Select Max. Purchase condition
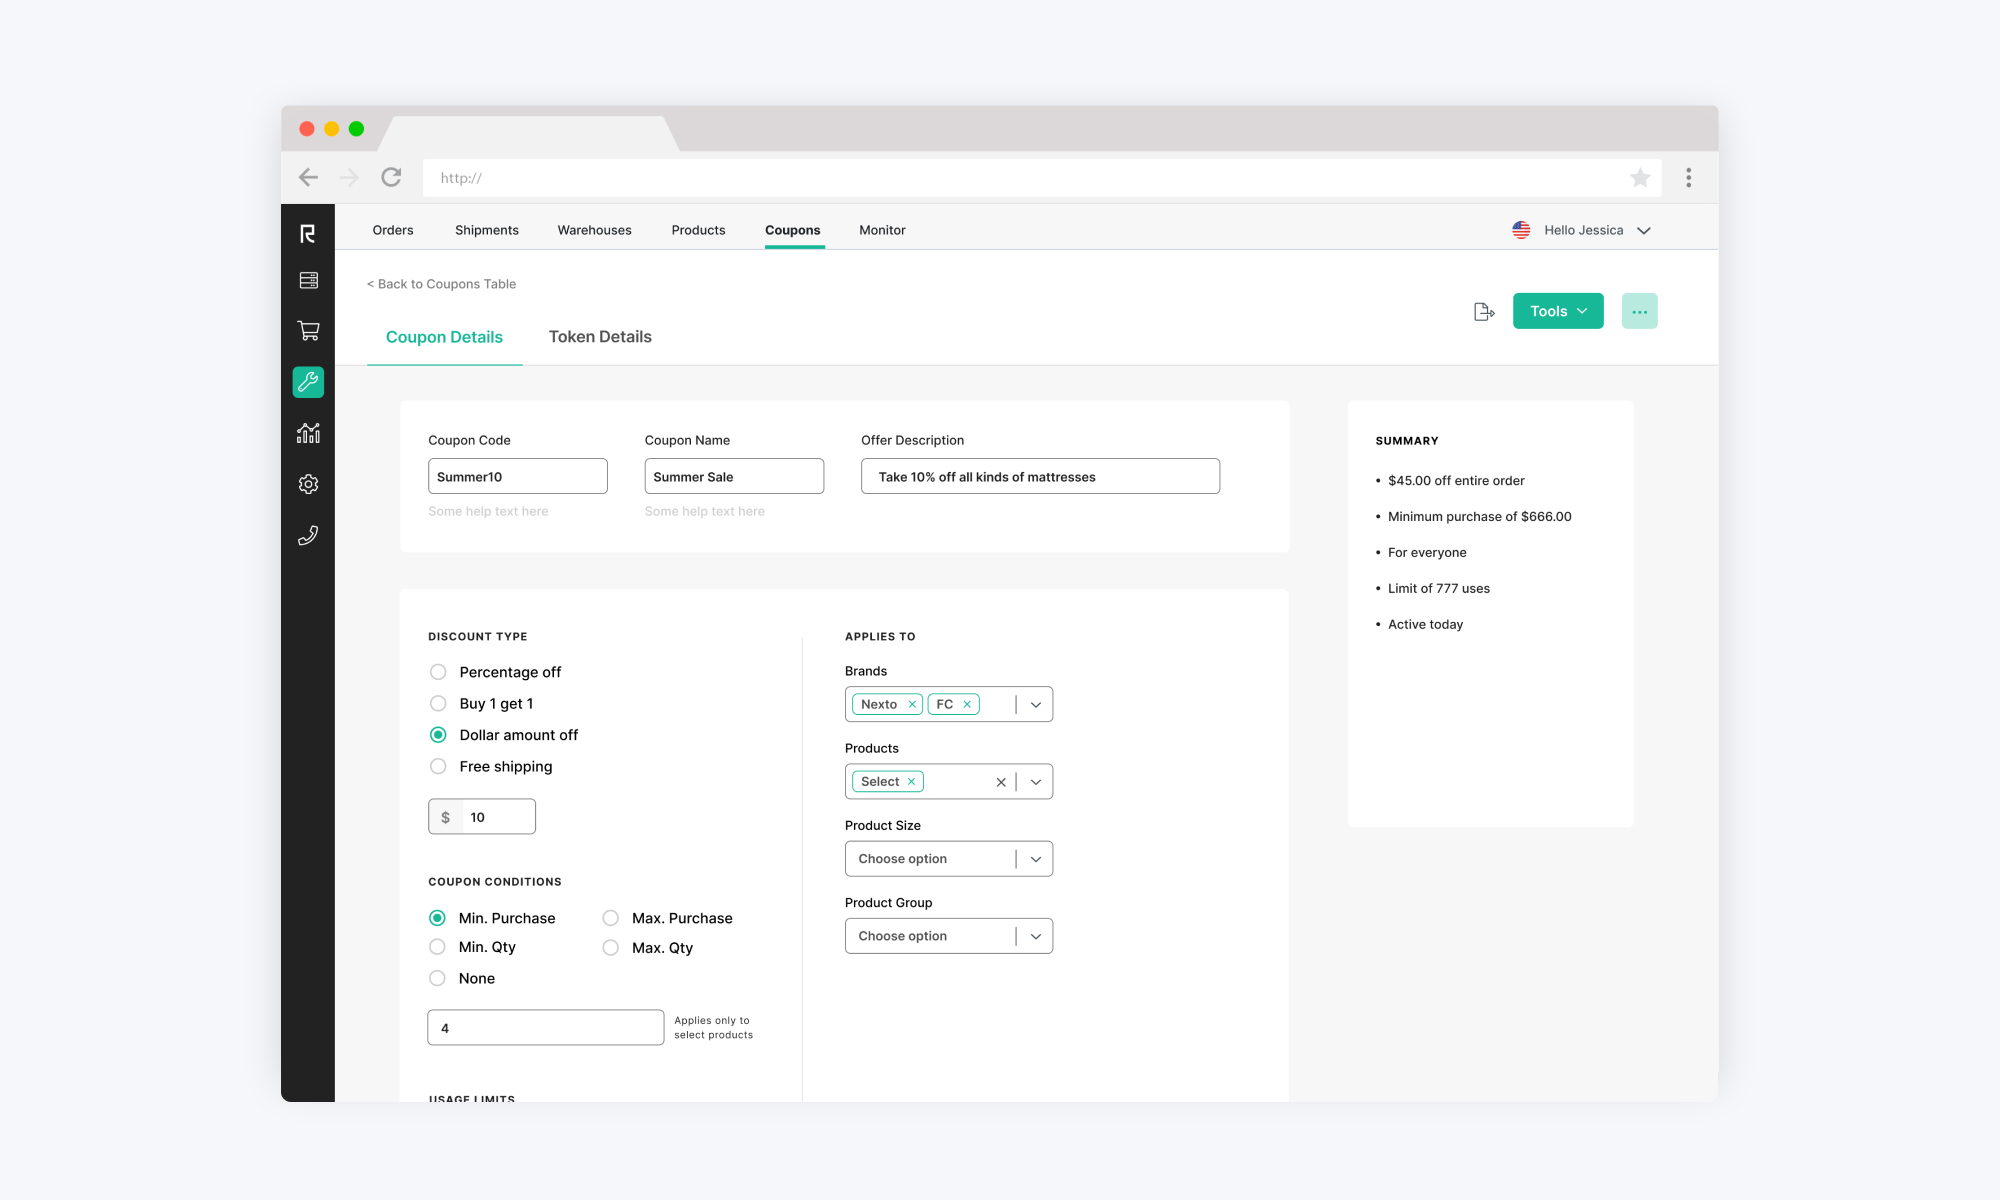Screen dimensions: 2000x1200 click(610, 918)
